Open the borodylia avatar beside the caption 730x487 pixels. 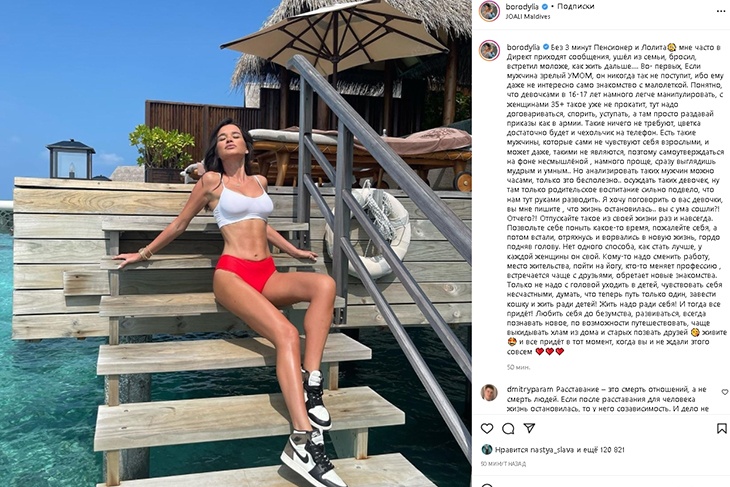point(489,50)
